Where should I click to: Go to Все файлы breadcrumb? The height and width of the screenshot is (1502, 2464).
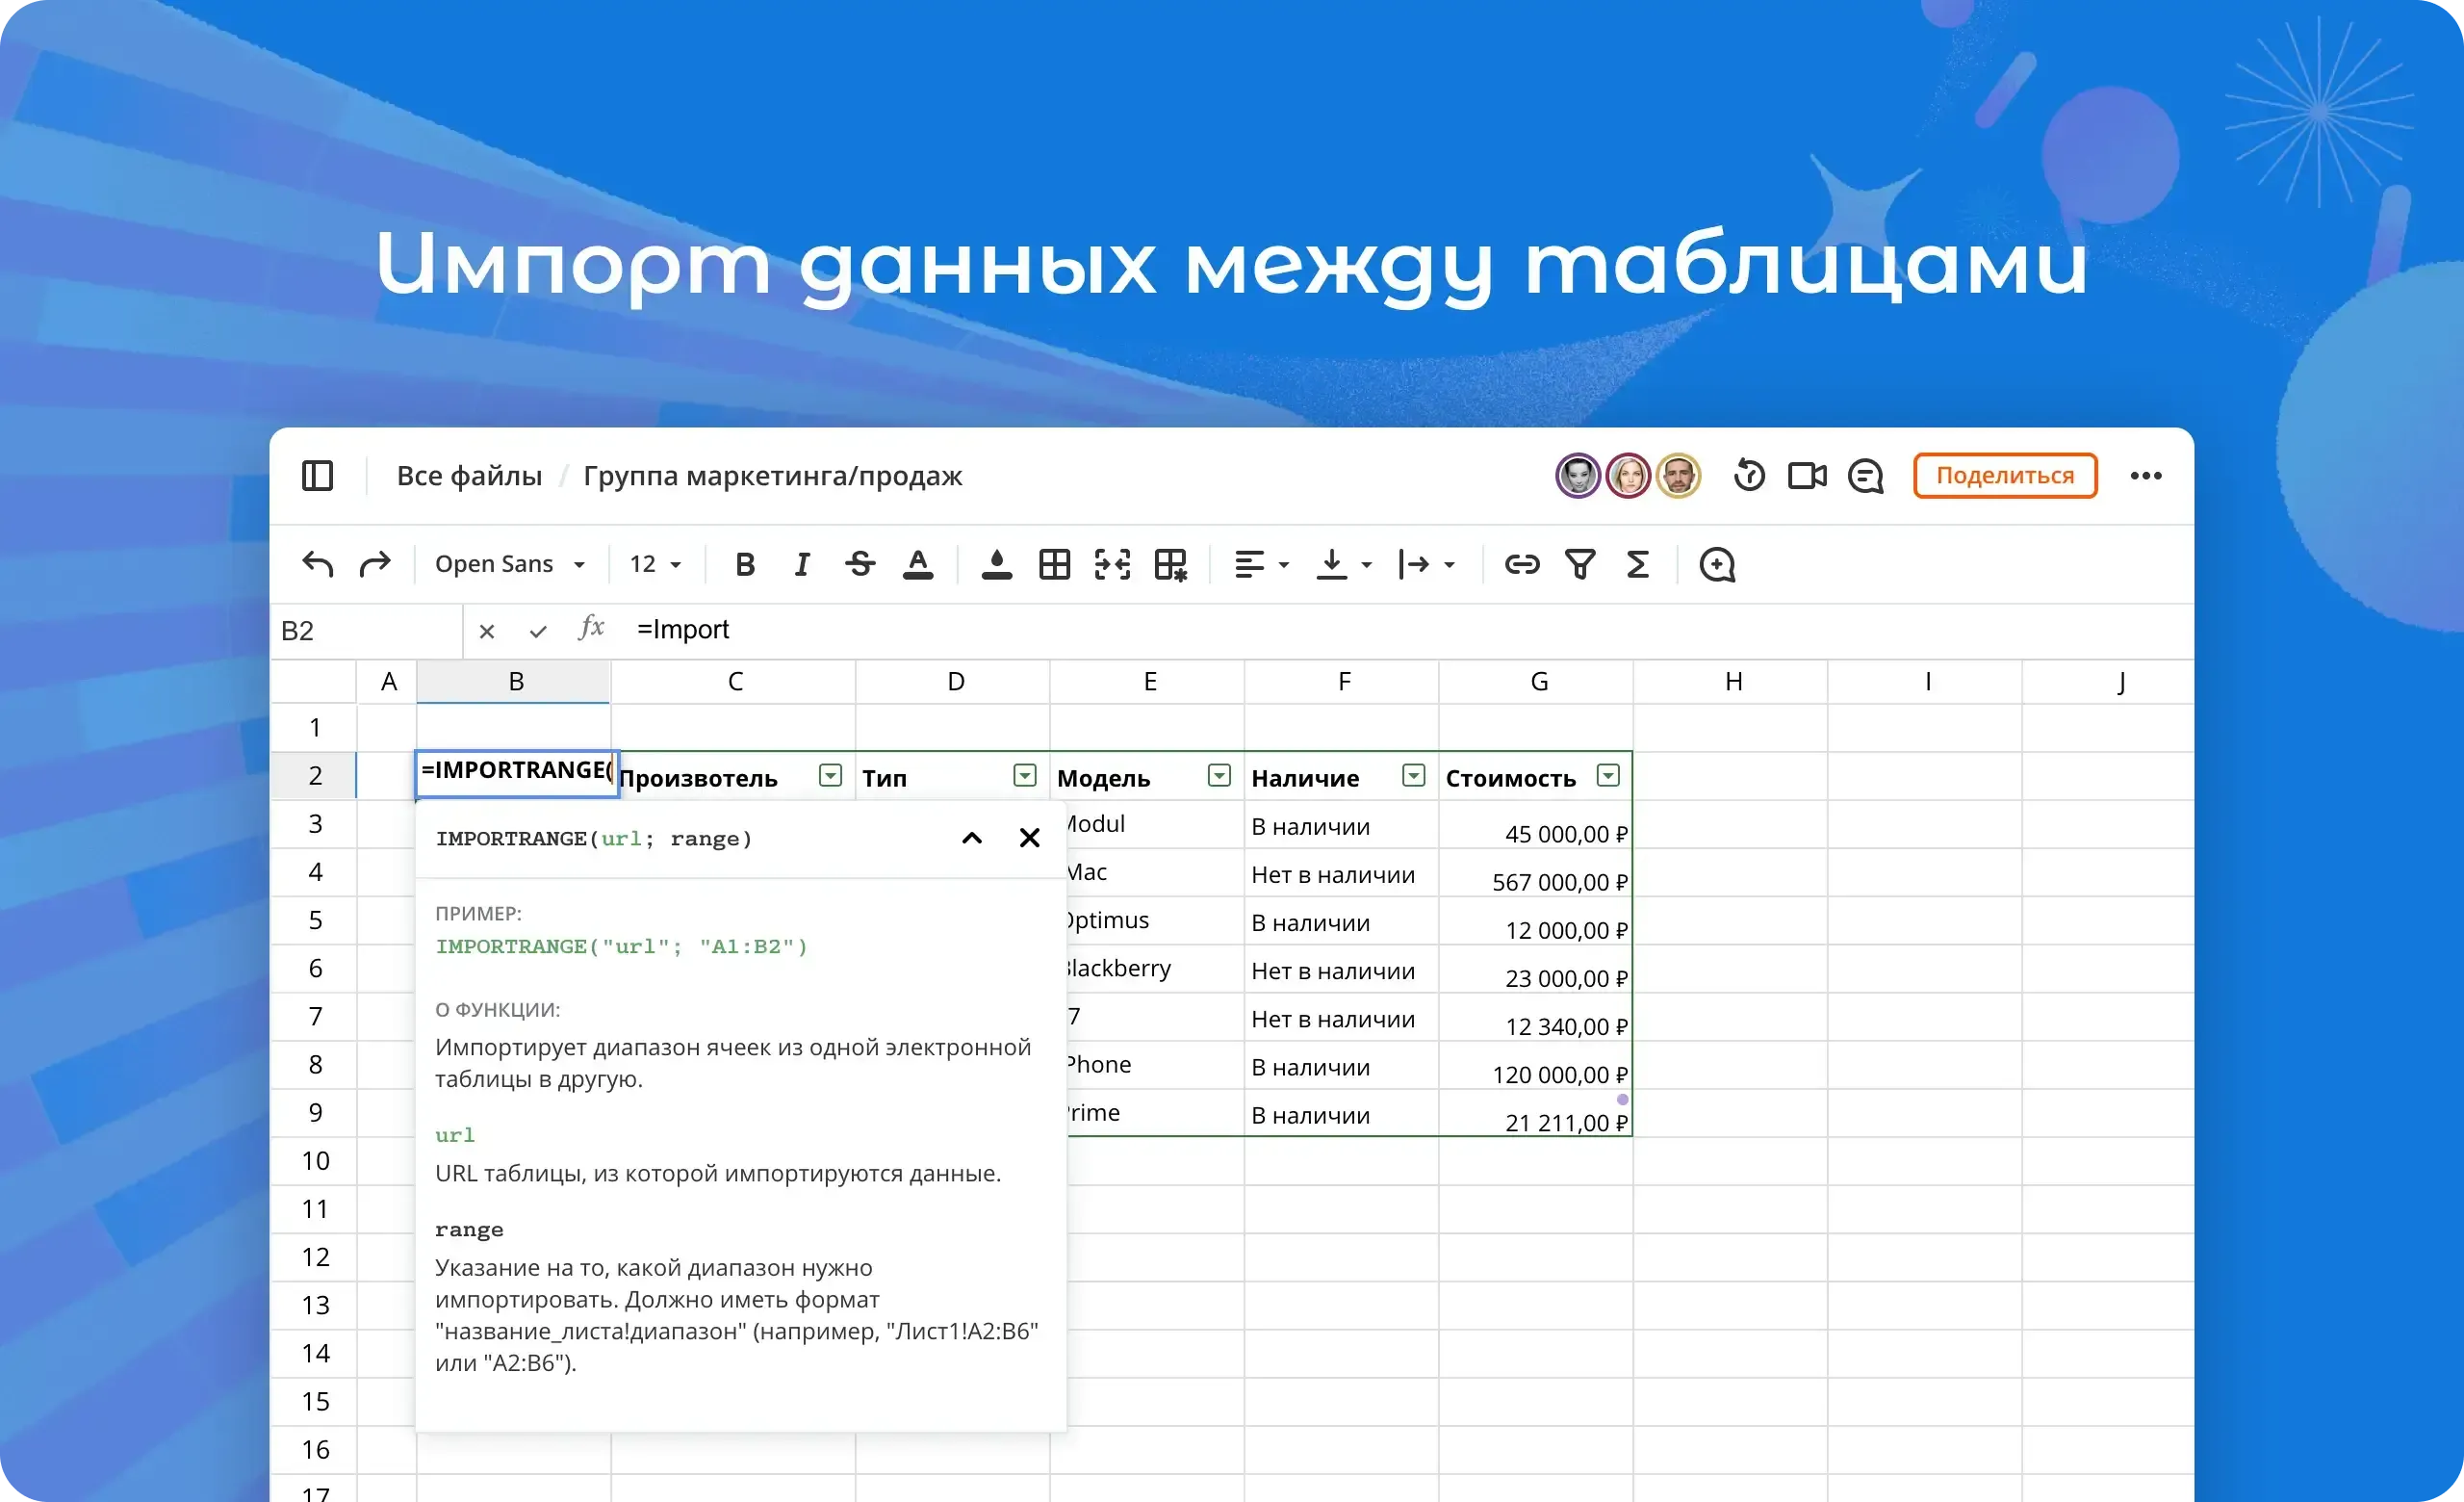coord(469,476)
